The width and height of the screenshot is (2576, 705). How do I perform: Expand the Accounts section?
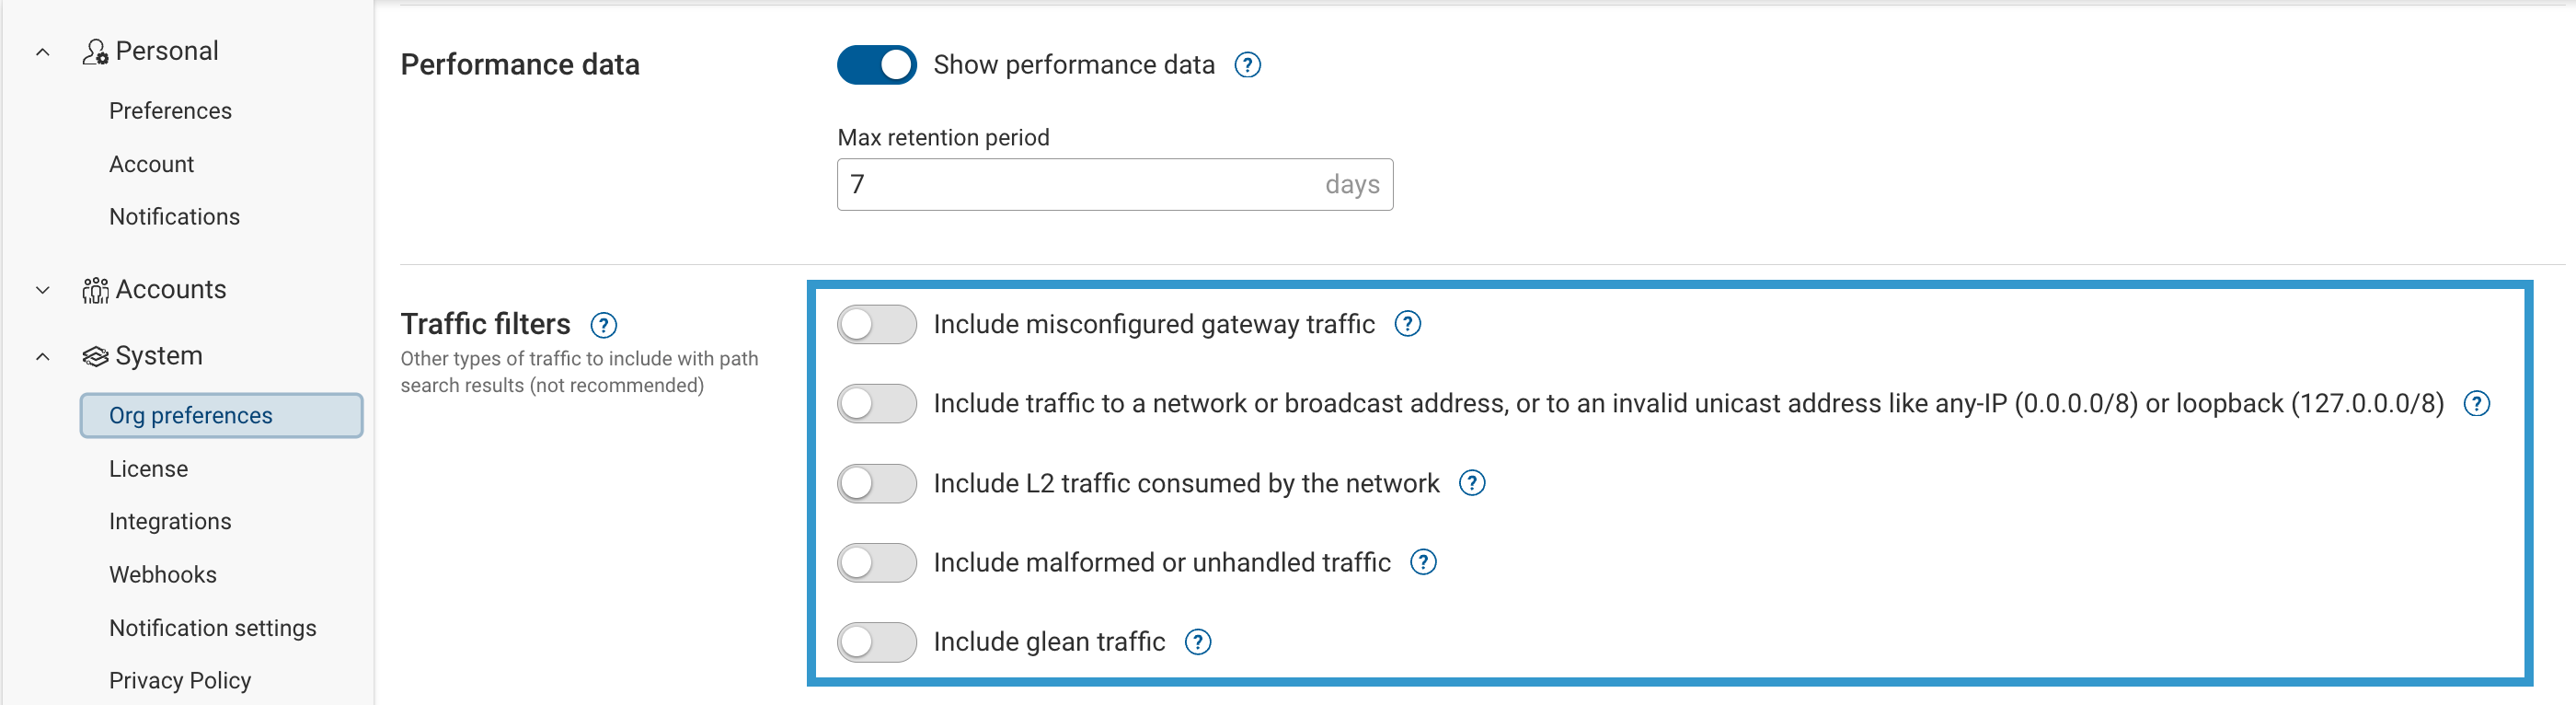pos(41,289)
